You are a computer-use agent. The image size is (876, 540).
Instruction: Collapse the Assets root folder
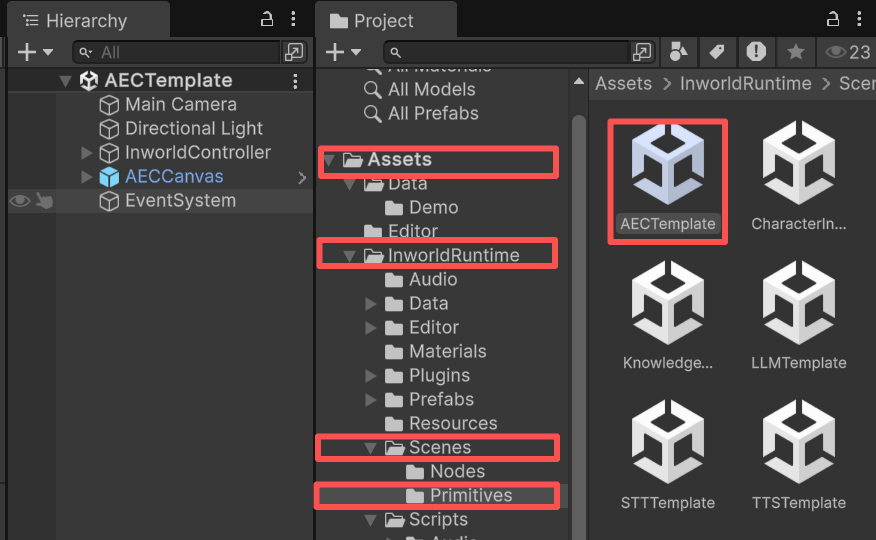click(x=330, y=160)
